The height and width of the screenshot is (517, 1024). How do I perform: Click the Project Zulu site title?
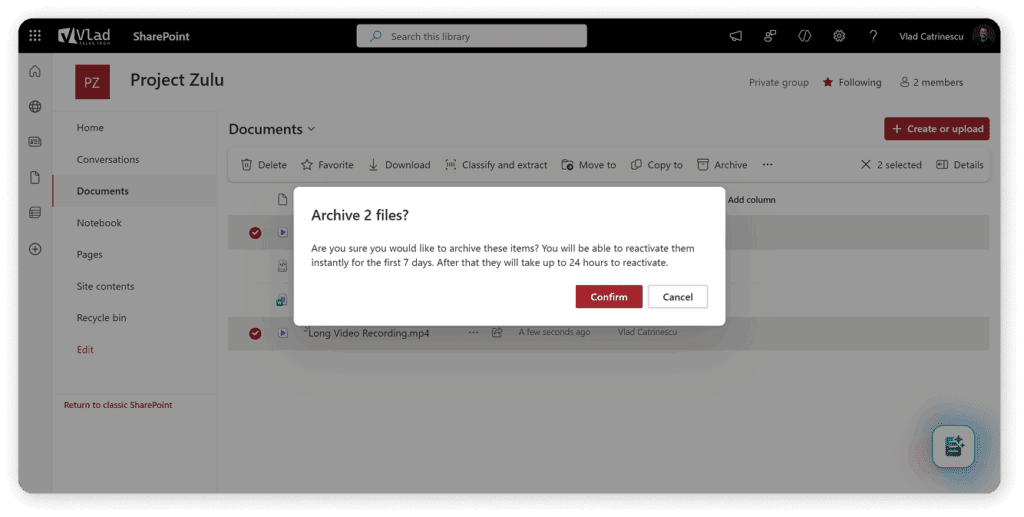177,80
